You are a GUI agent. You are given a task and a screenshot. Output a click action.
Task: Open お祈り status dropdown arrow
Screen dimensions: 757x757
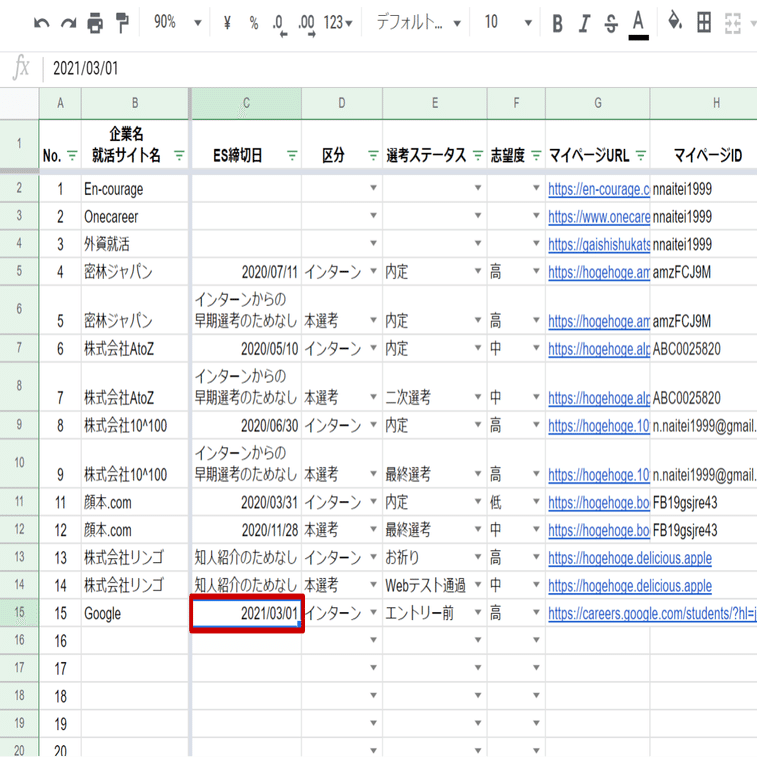coord(478,557)
